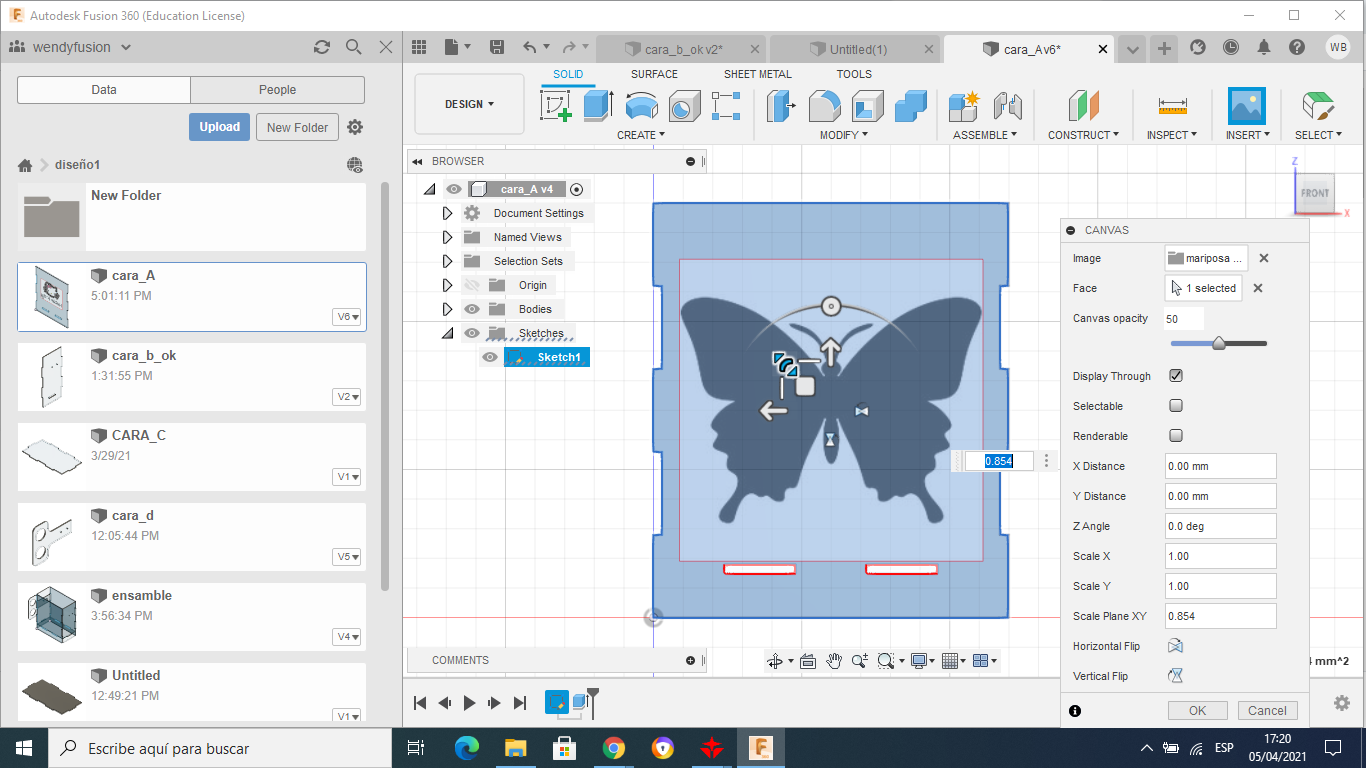The height and width of the screenshot is (768, 1366).
Task: Select the Hole tool
Action: [x=684, y=106]
